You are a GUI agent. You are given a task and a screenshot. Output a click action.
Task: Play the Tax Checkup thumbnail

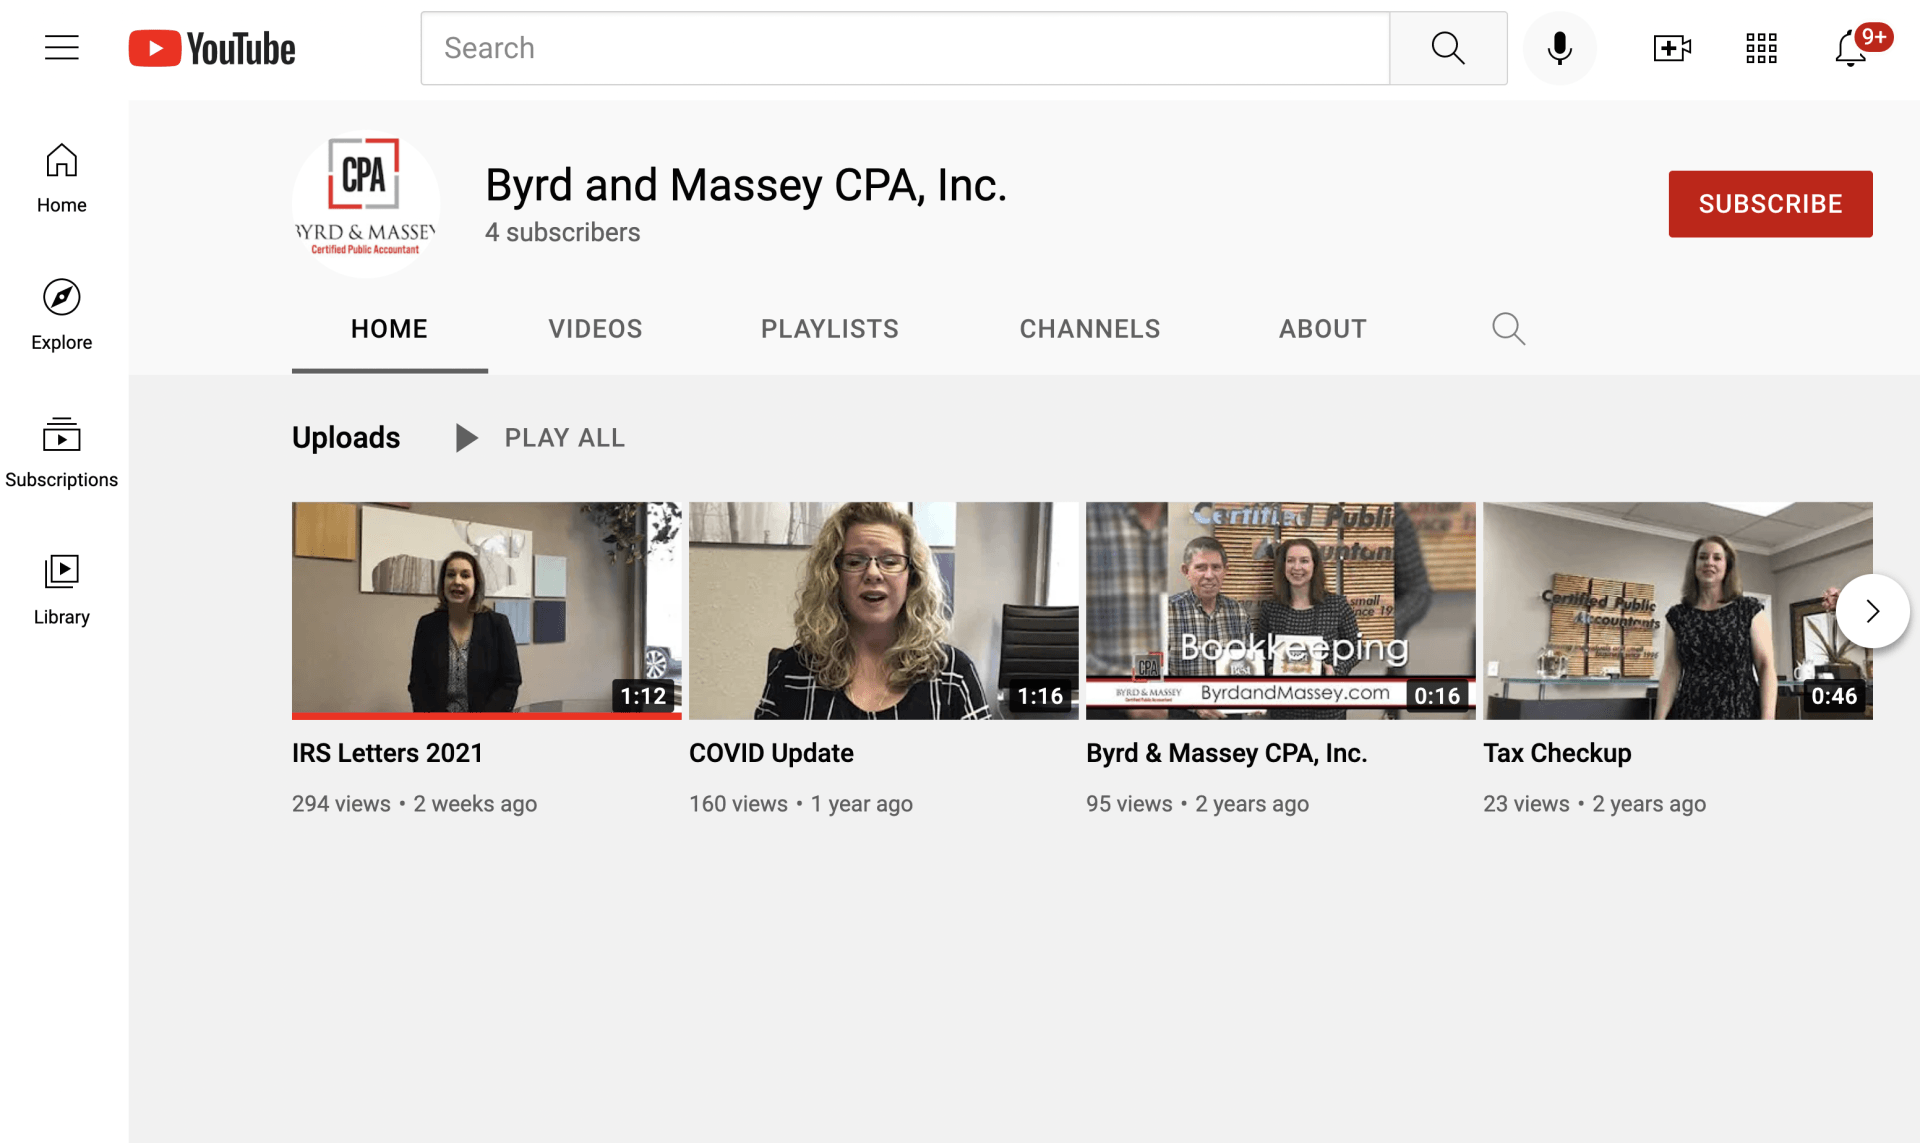tap(1677, 610)
